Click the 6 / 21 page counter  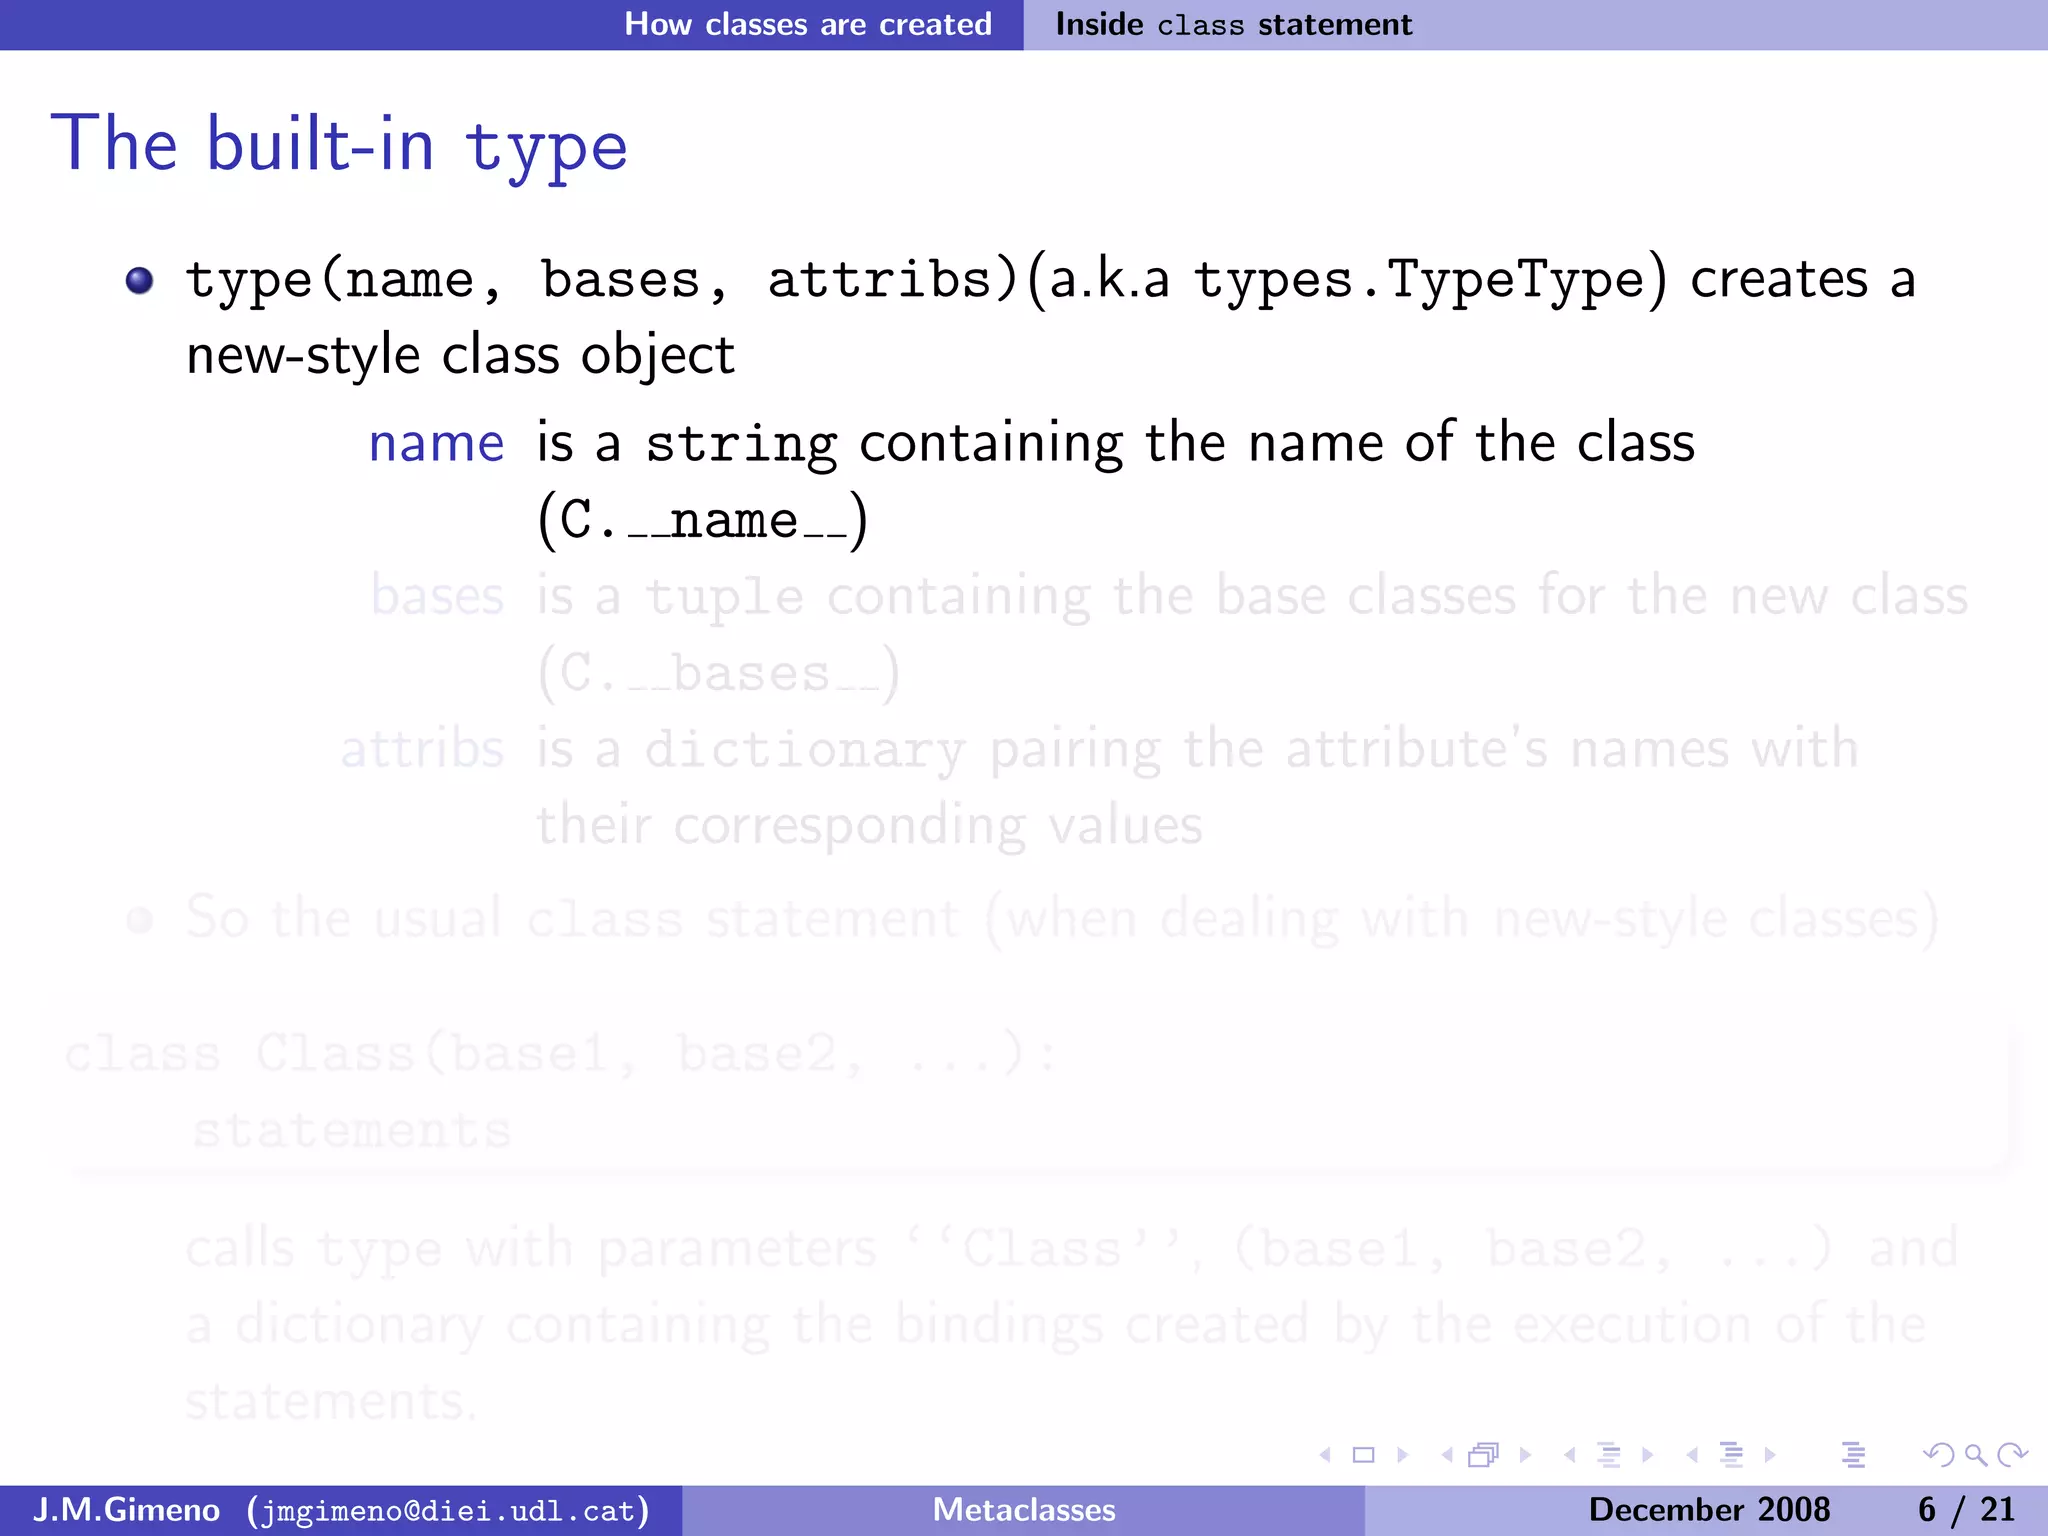coord(1966,1509)
